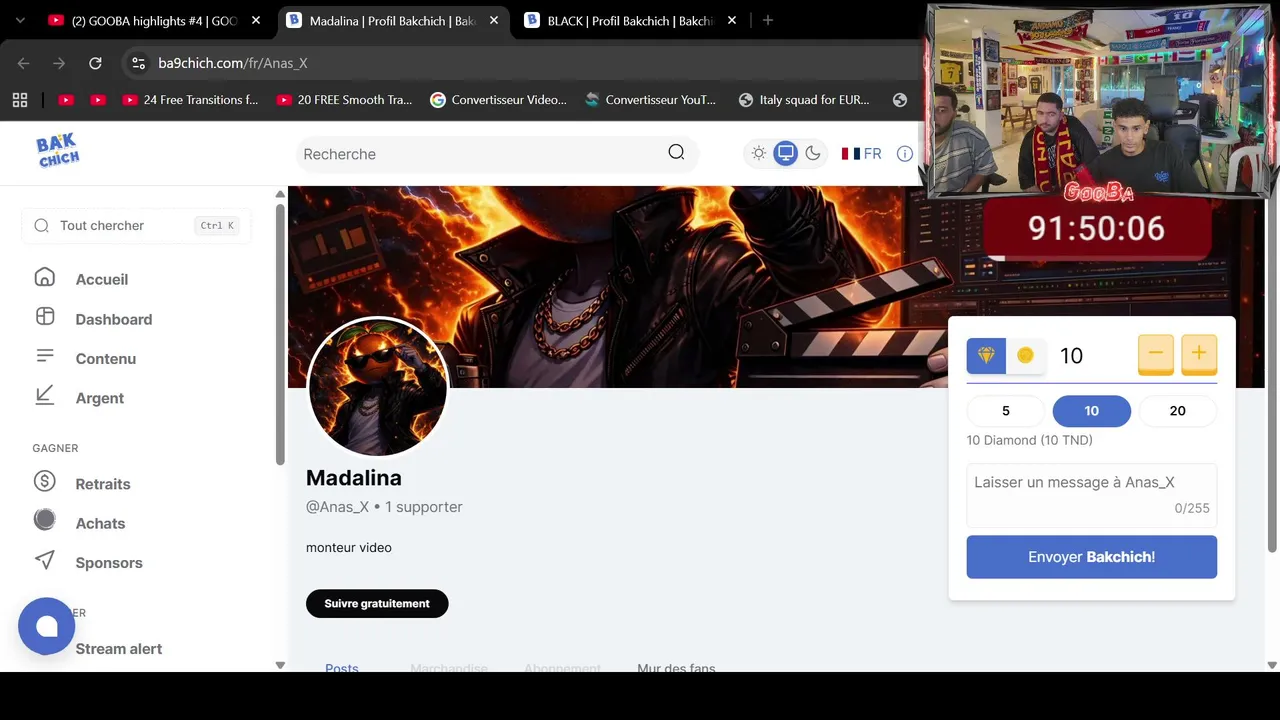Select the diamond currency toggle
This screenshot has height=720, width=1280.
pyautogui.click(x=986, y=355)
